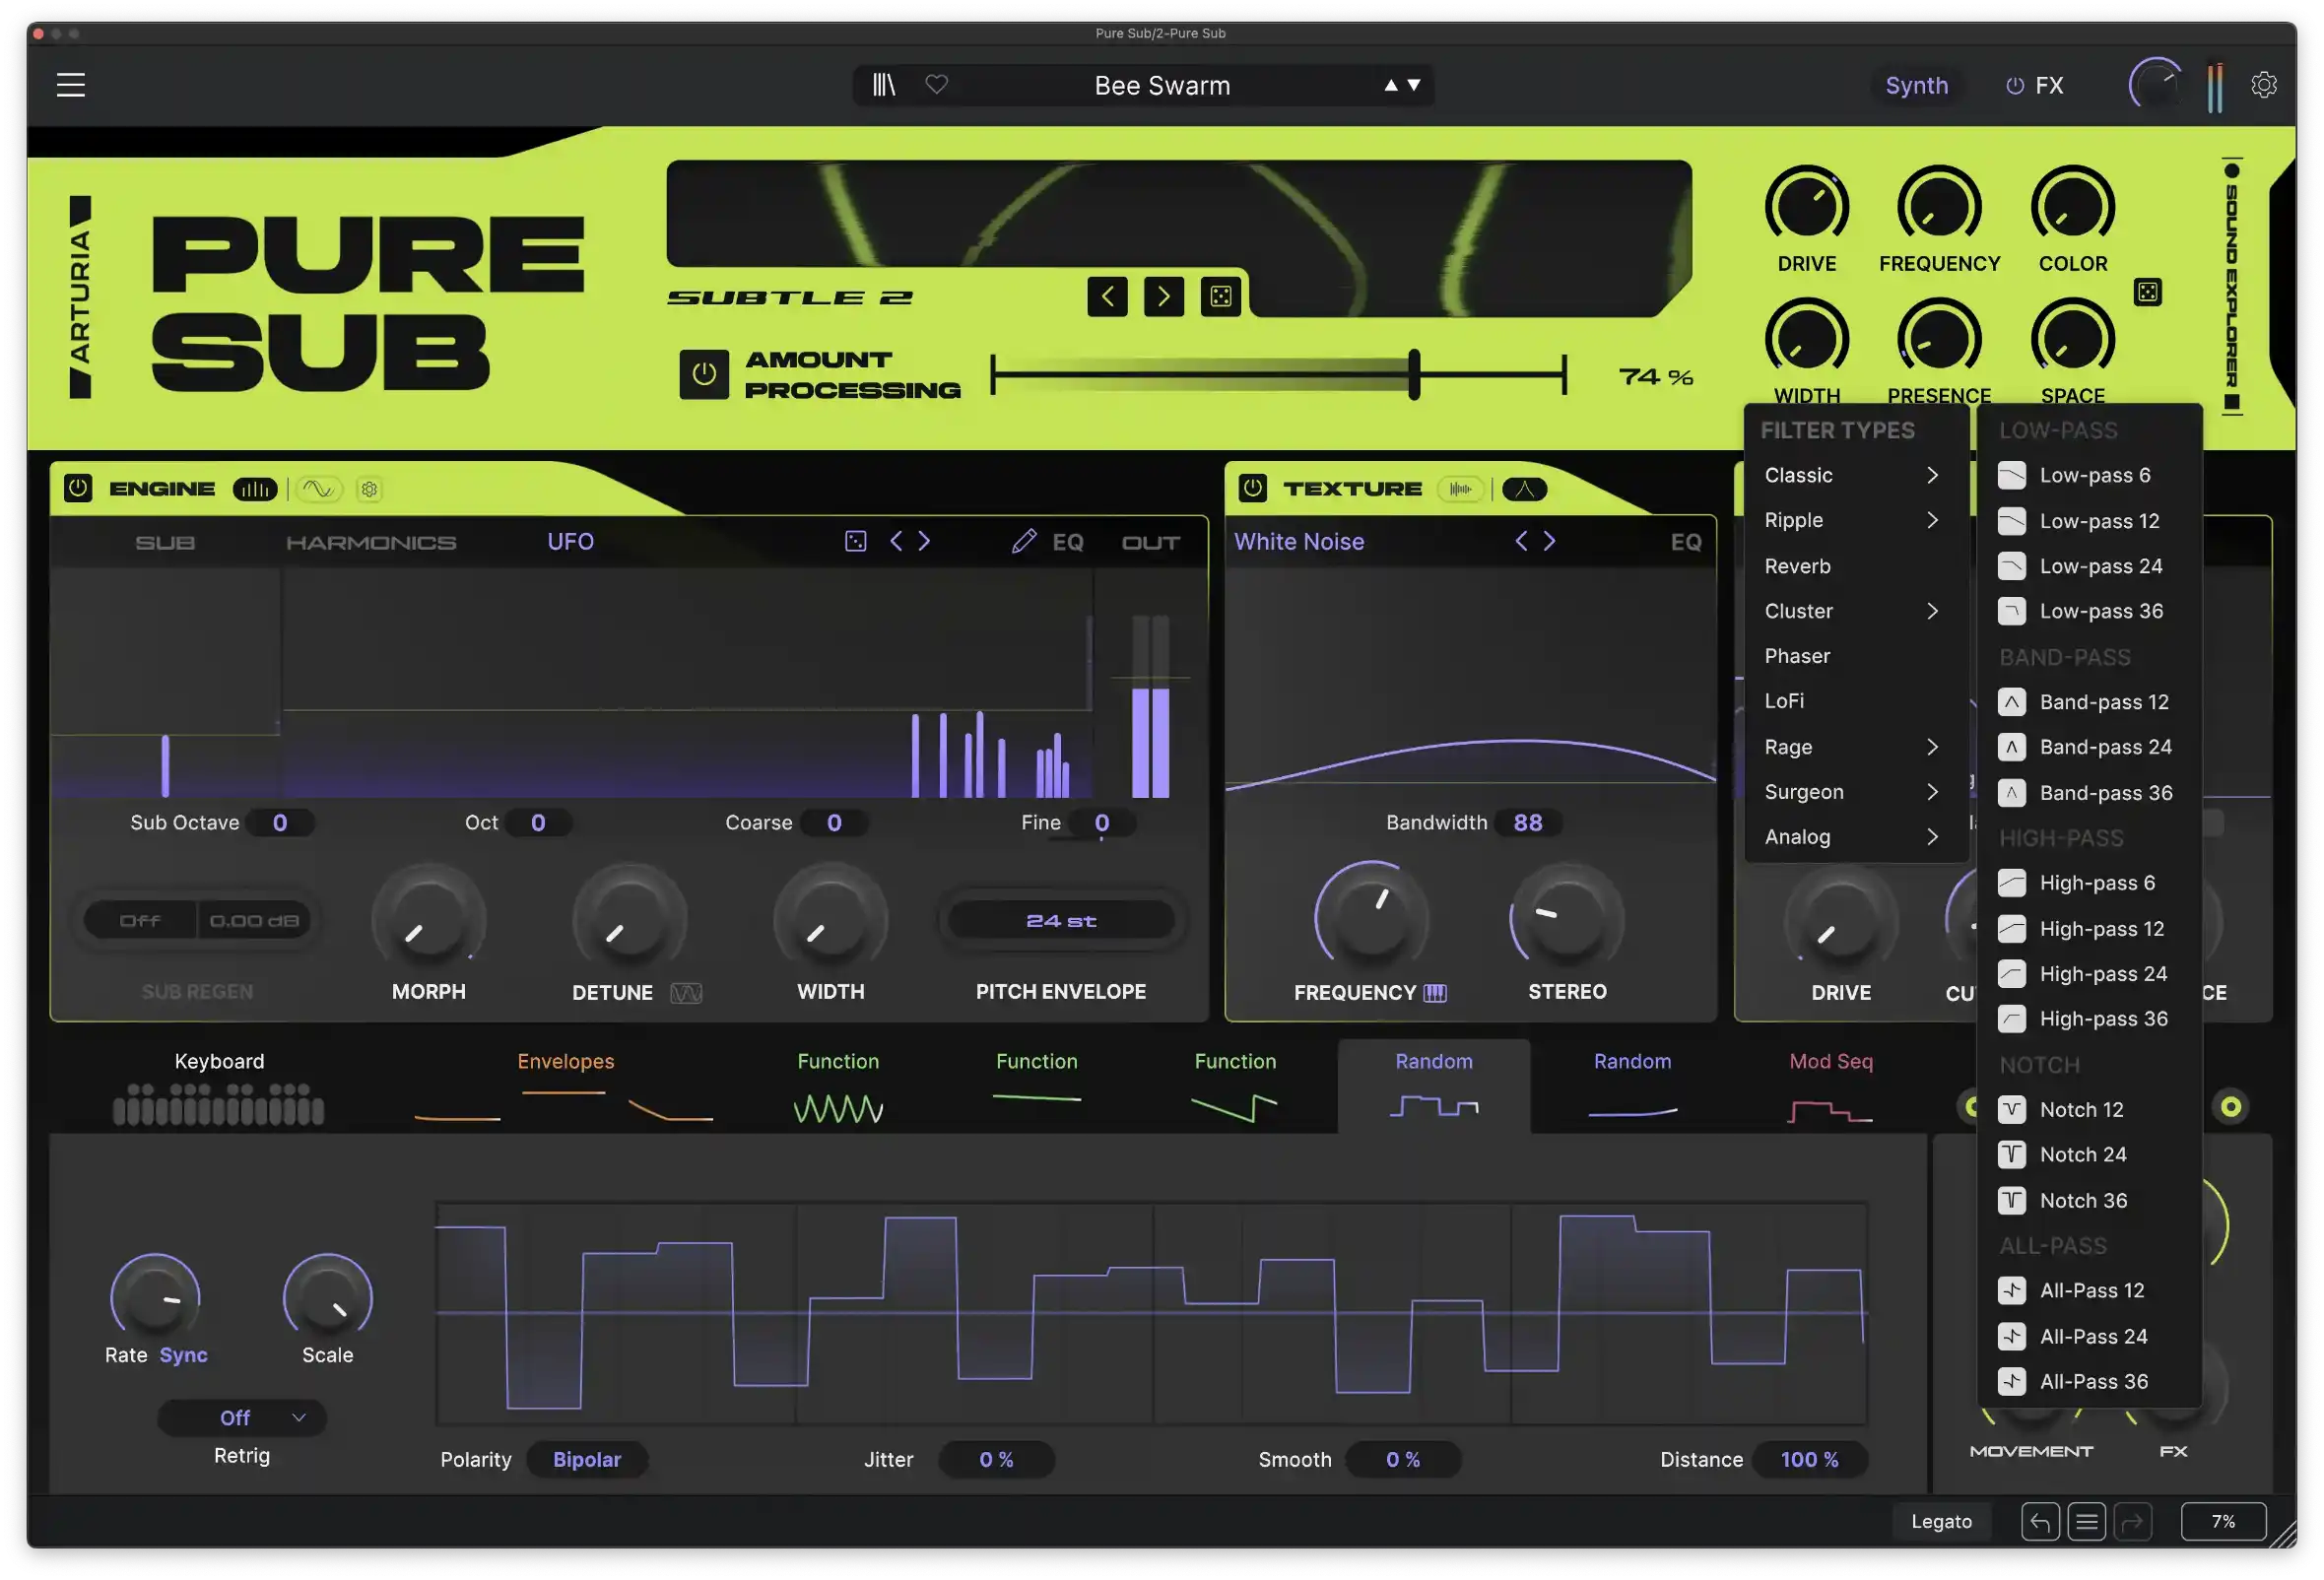Adjust the MORPH knob
This screenshot has height=1580, width=2324.
tap(429, 920)
